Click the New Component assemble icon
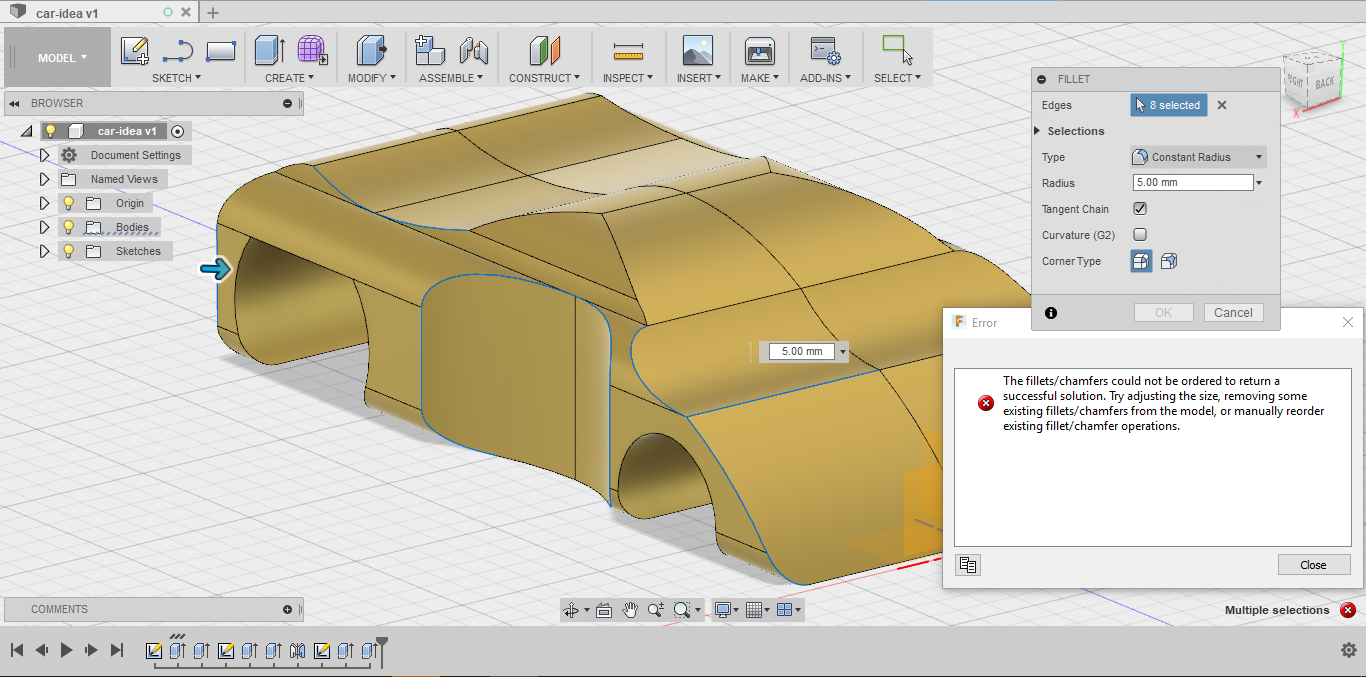Screen dimensions: 1366x677 click(x=430, y=51)
